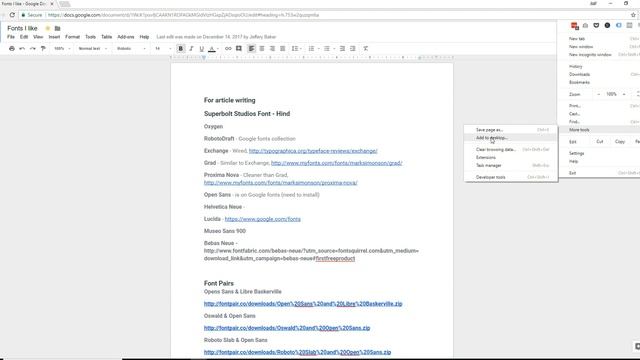Open the fontpair Oswald and Open Sans link
The height and width of the screenshot is (360, 640).
(287, 328)
